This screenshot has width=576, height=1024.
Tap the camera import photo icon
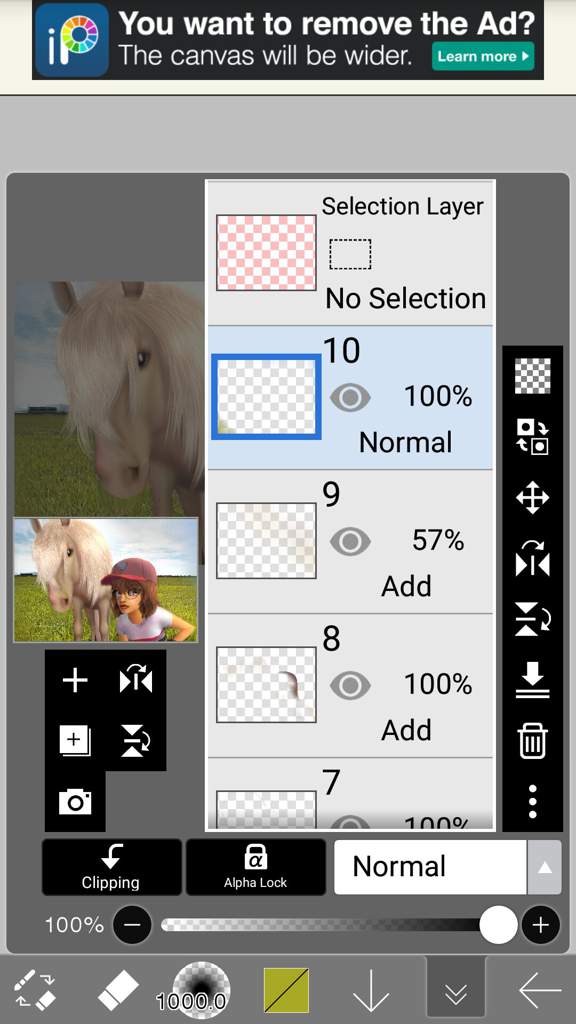[75, 801]
